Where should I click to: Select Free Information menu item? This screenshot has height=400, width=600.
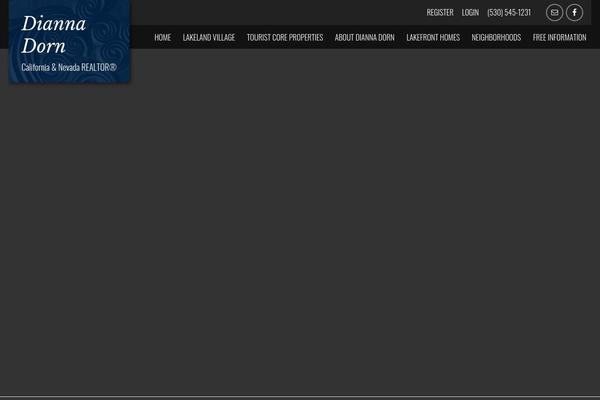559,38
